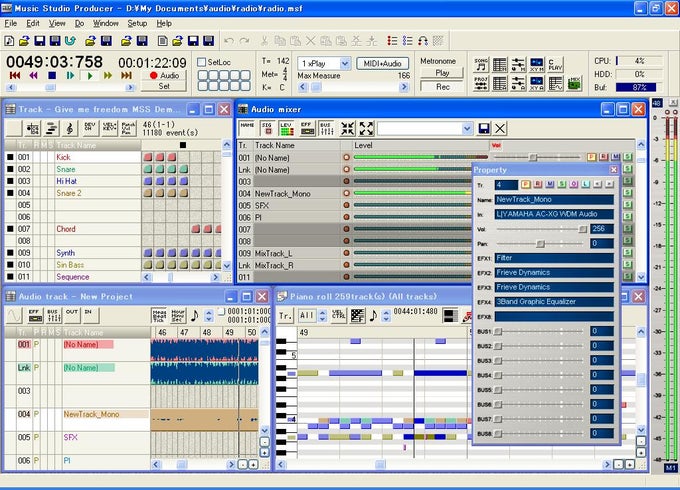Click the sine waveform icon in Audio track window
This screenshot has height=490, width=680.
14,315
